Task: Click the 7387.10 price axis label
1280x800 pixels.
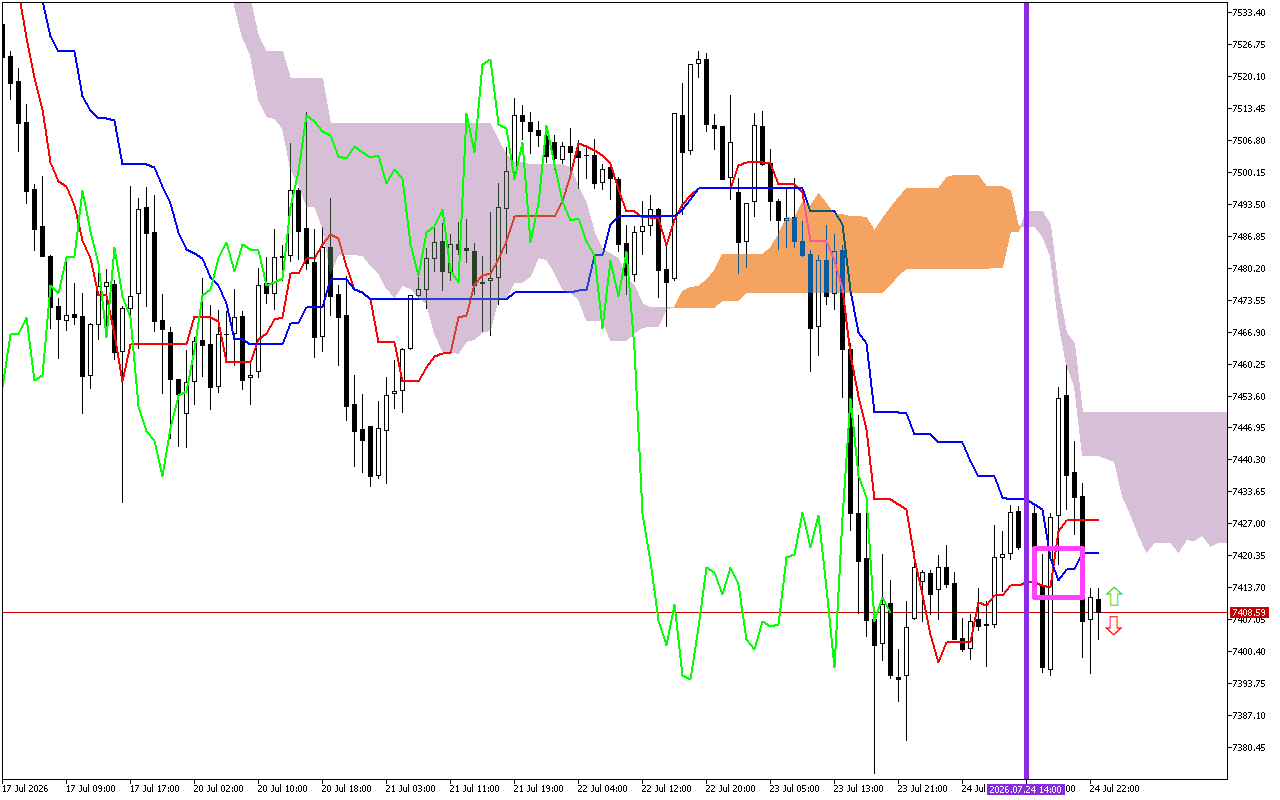Action: point(1250,716)
